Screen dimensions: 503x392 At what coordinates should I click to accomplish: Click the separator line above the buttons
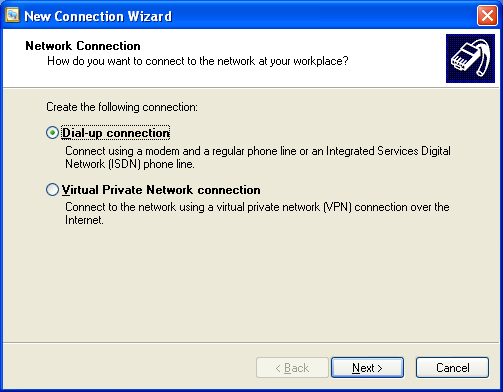click(x=251, y=342)
